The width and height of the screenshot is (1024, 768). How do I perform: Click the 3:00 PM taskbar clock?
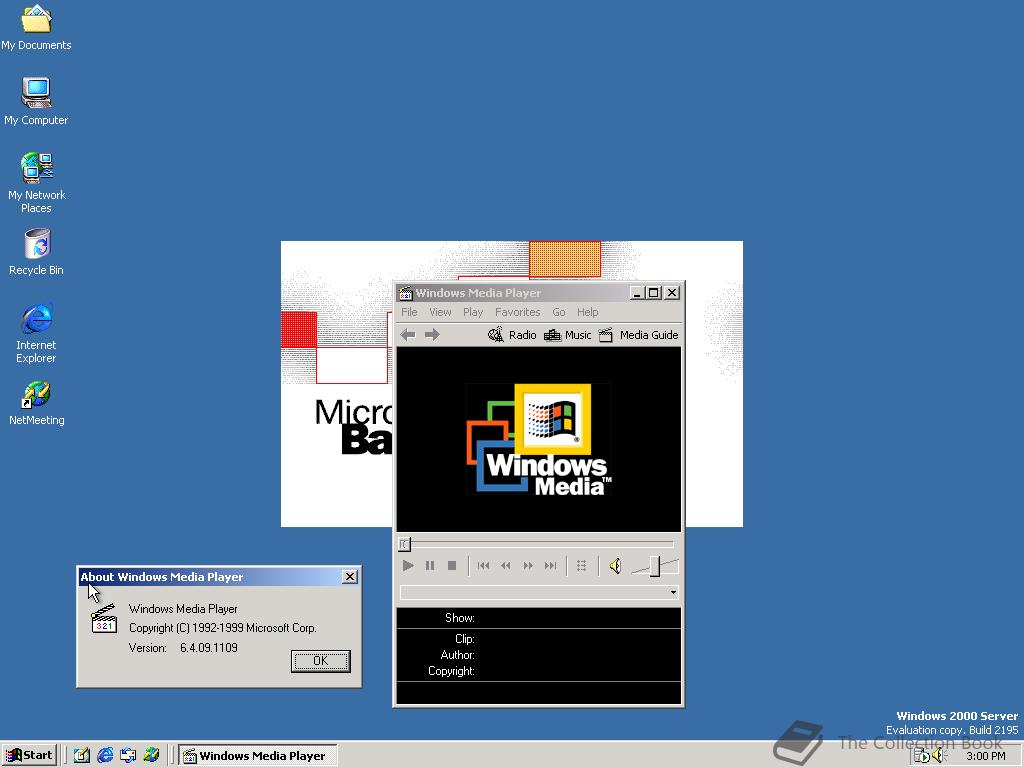coord(985,756)
